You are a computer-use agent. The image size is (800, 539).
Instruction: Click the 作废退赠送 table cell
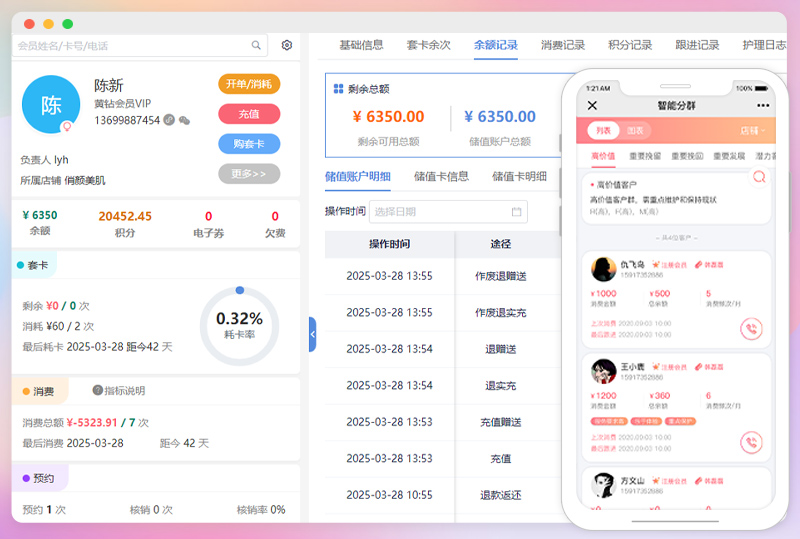(x=501, y=276)
